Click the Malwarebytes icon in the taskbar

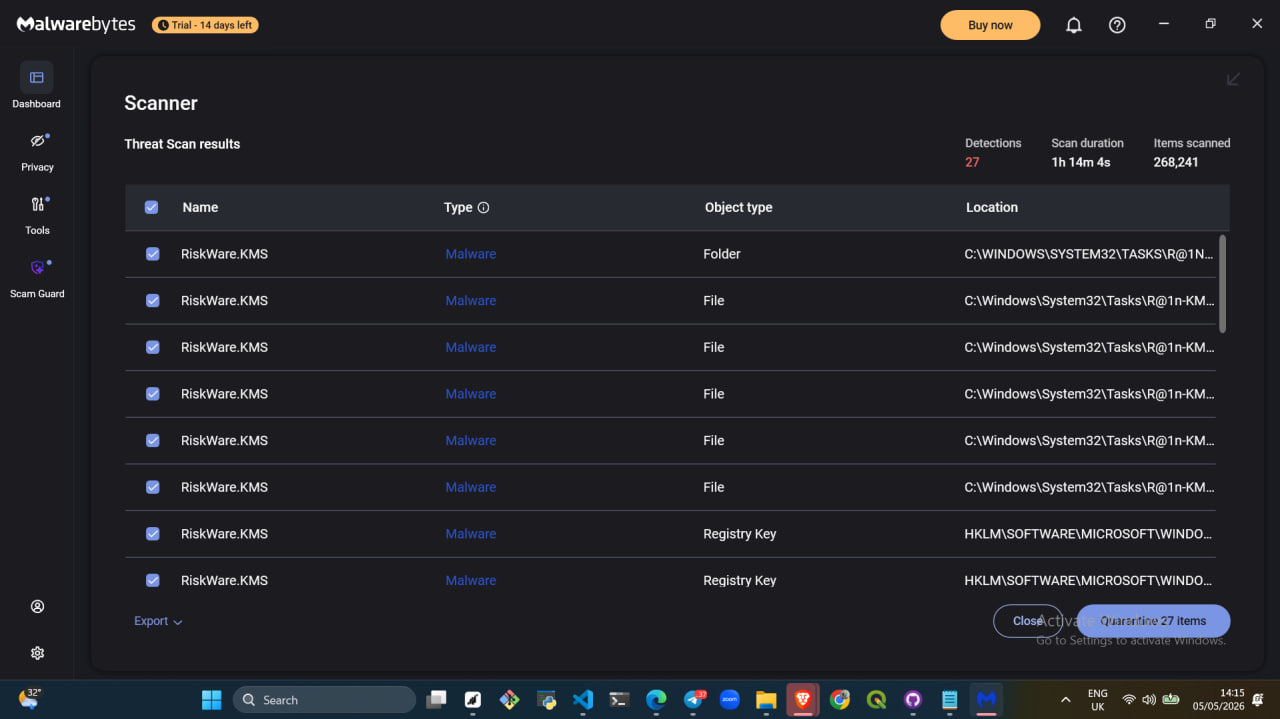[x=986, y=700]
